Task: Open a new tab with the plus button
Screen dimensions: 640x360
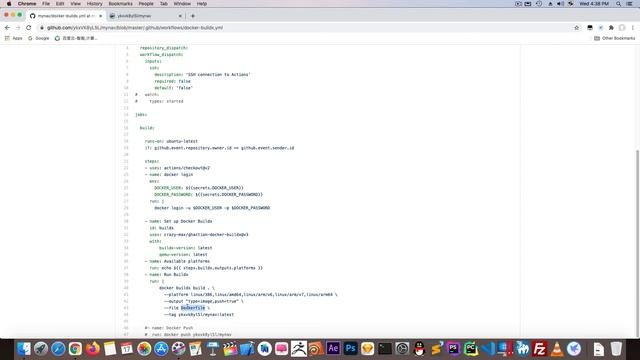Action: [x=193, y=16]
